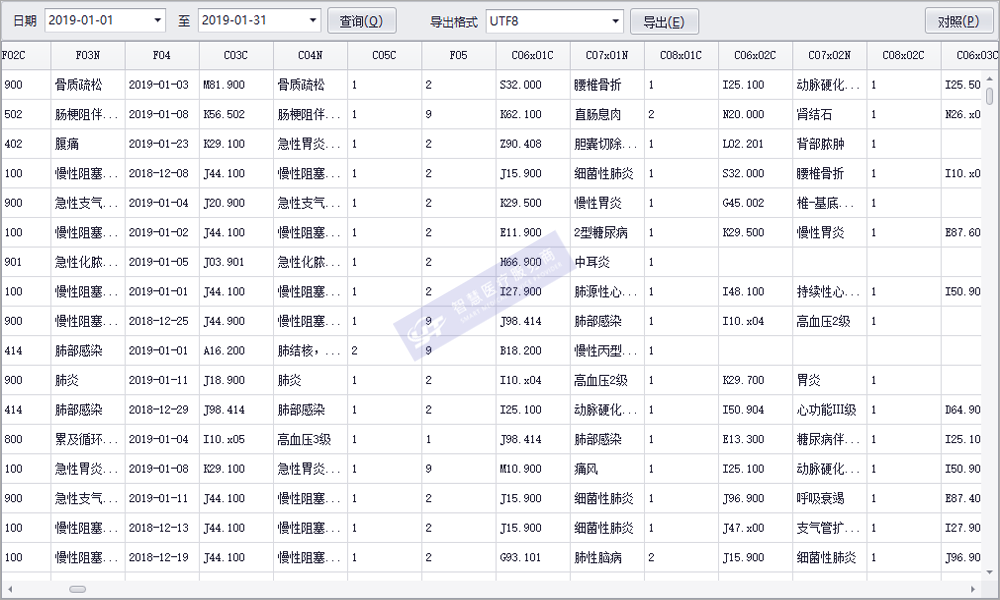The image size is (1000, 600).
Task: Click the horizontal scrollbar left arrow
Action: pos(10,588)
